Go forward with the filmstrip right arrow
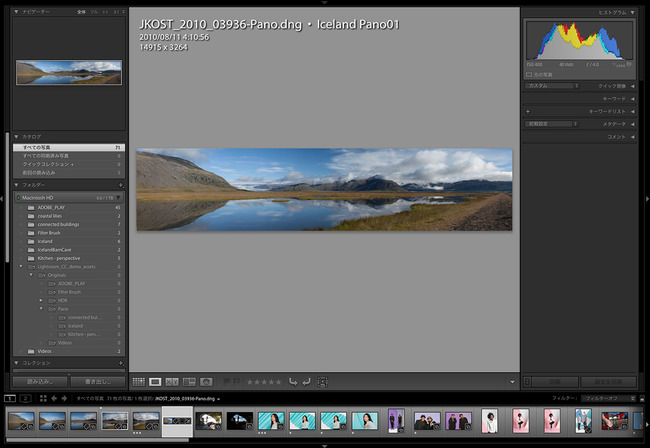This screenshot has width=650, height=448. point(64,398)
